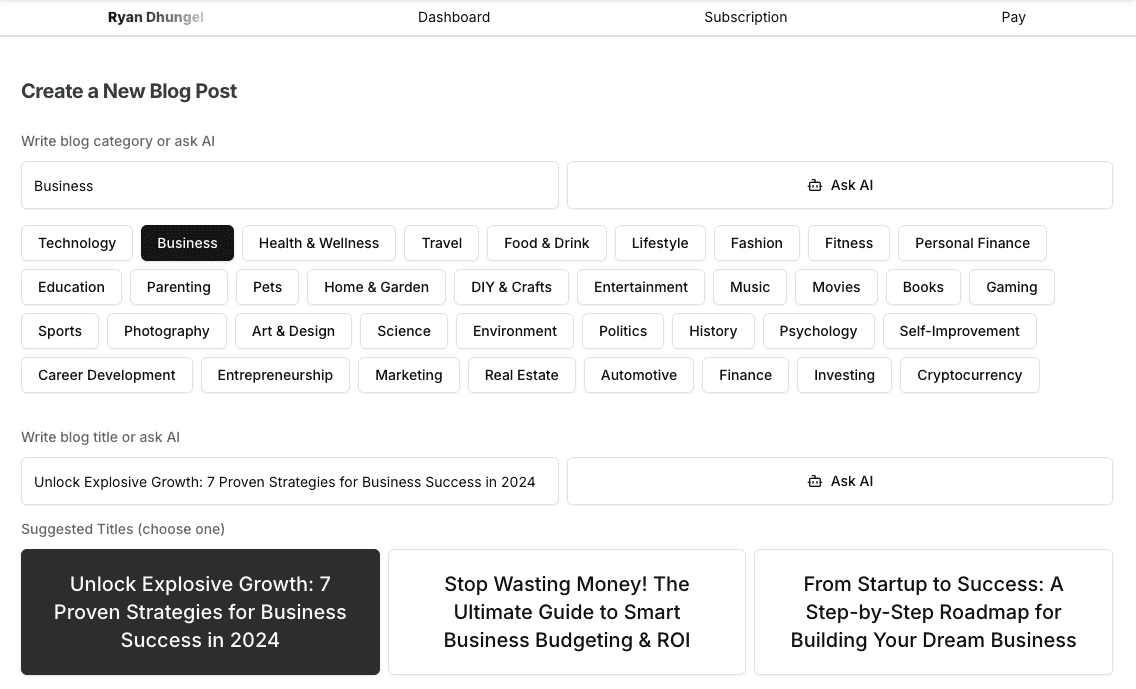Choose 'Unlock Explosive Growth' suggested title card
Viewport: 1136px width, 689px height.
pyautogui.click(x=200, y=612)
